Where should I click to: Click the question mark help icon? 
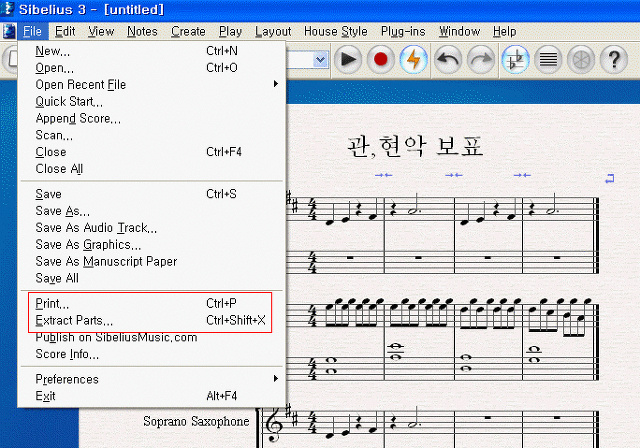pos(613,60)
